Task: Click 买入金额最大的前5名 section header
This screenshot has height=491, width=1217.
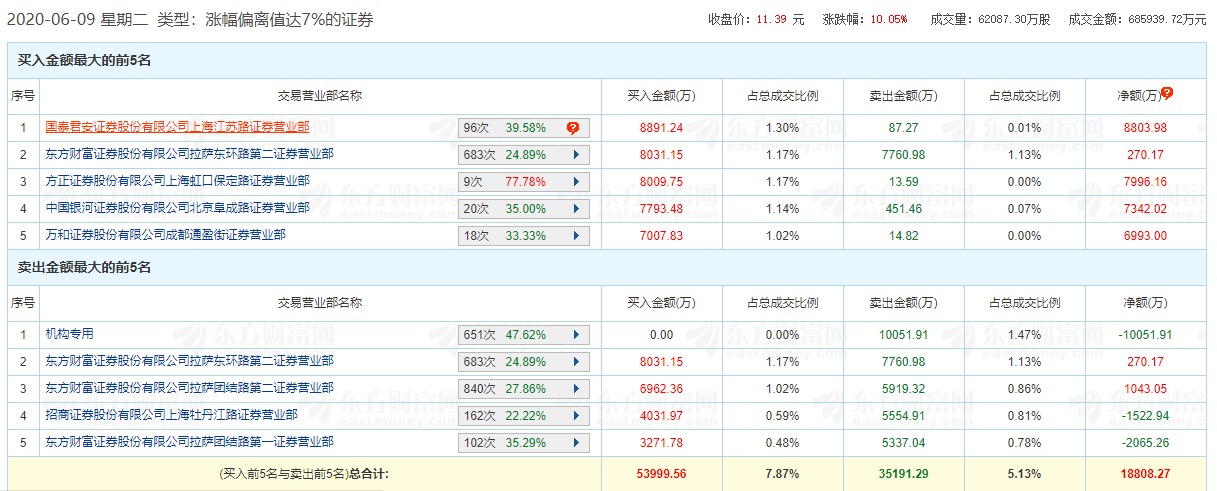Action: (x=84, y=61)
